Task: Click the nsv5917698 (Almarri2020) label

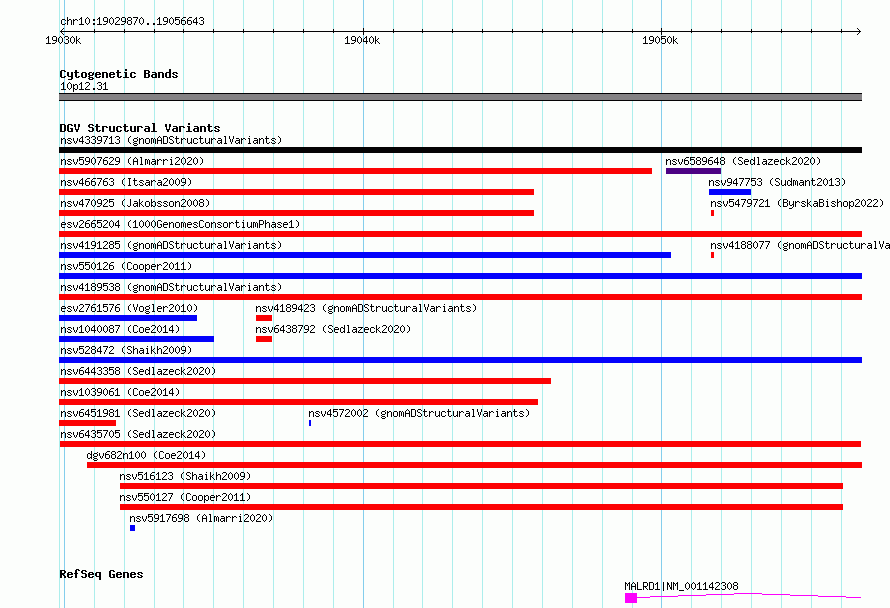Action: point(201,518)
